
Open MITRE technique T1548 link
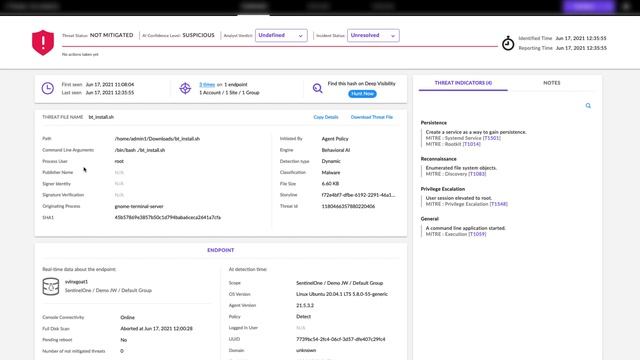498,204
